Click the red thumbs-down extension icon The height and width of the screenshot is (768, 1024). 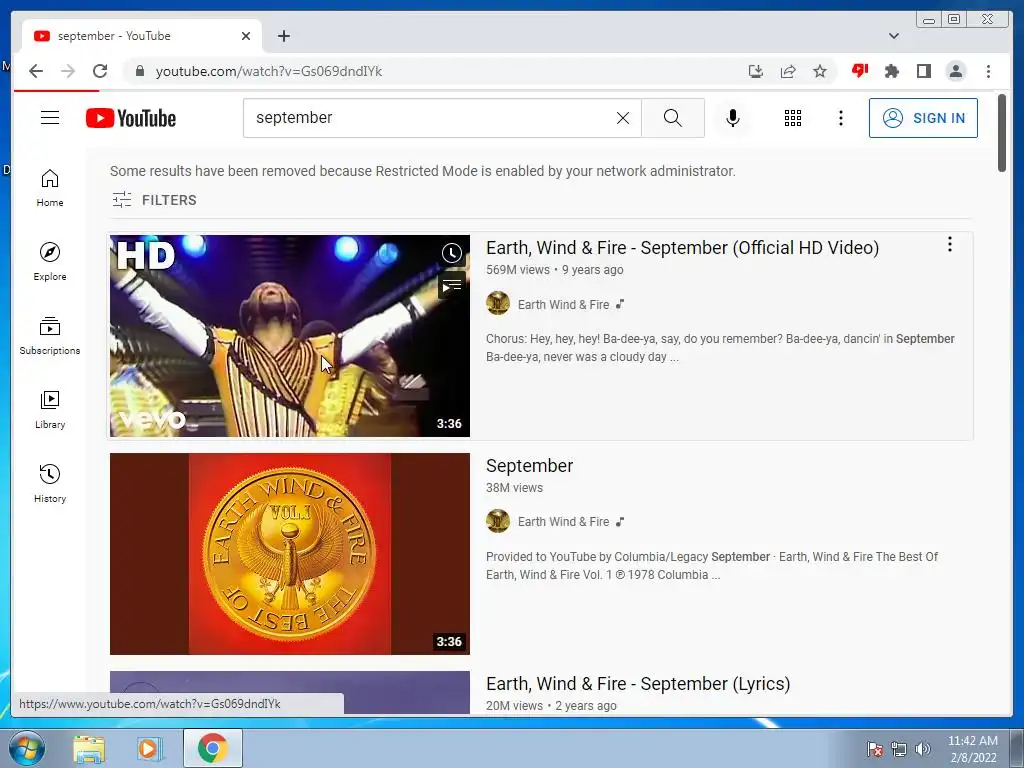click(859, 70)
